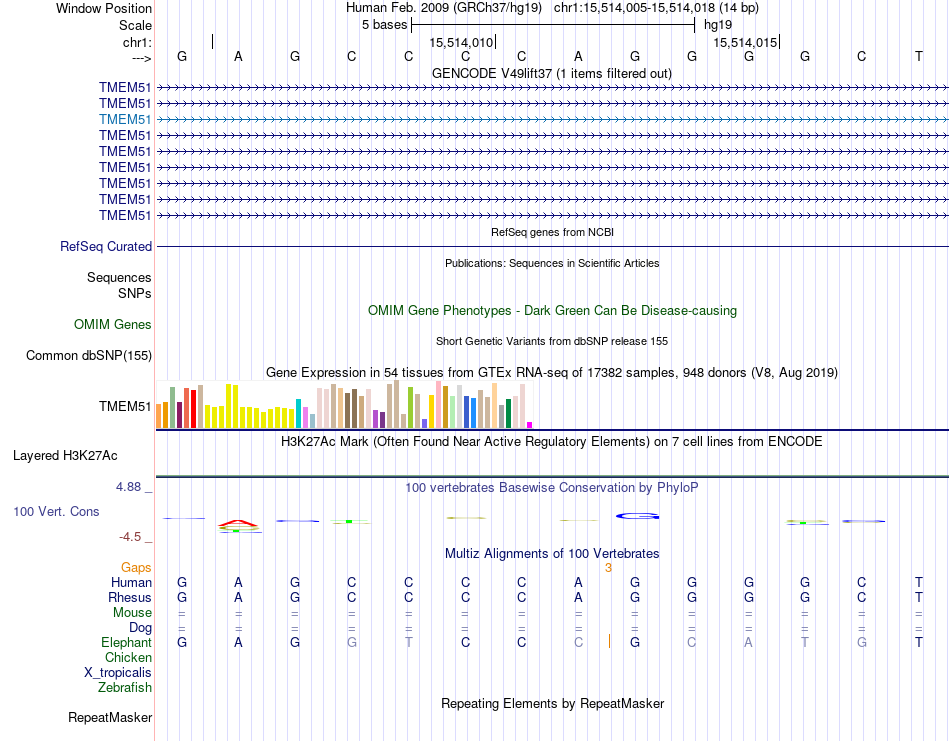Click the orange insertion tick in Elephant row
950x741 pixels.
609,641
